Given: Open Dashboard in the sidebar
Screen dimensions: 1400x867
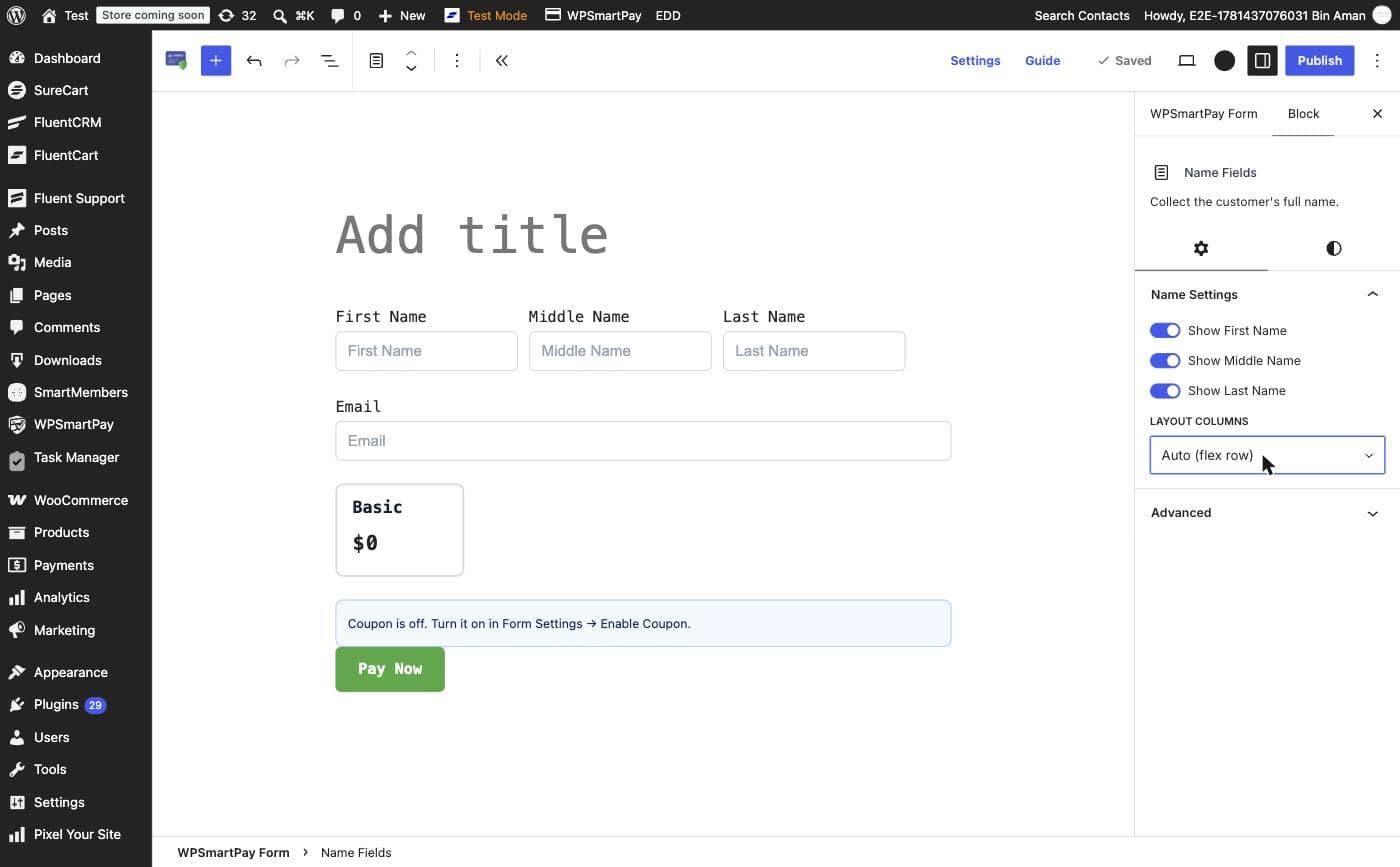Looking at the screenshot, I should coord(66,58).
